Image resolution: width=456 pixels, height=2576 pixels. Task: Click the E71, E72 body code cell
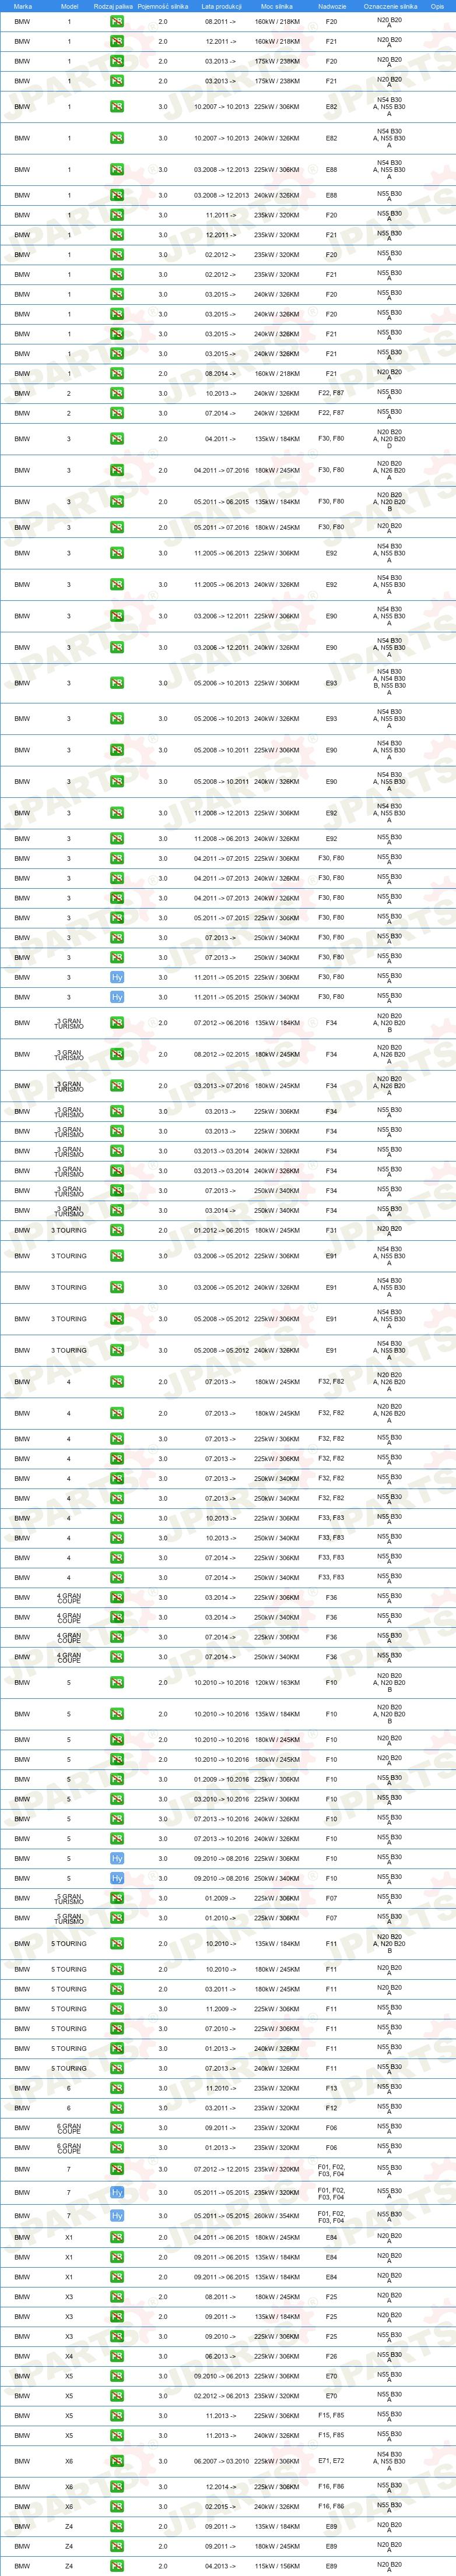(x=331, y=2461)
